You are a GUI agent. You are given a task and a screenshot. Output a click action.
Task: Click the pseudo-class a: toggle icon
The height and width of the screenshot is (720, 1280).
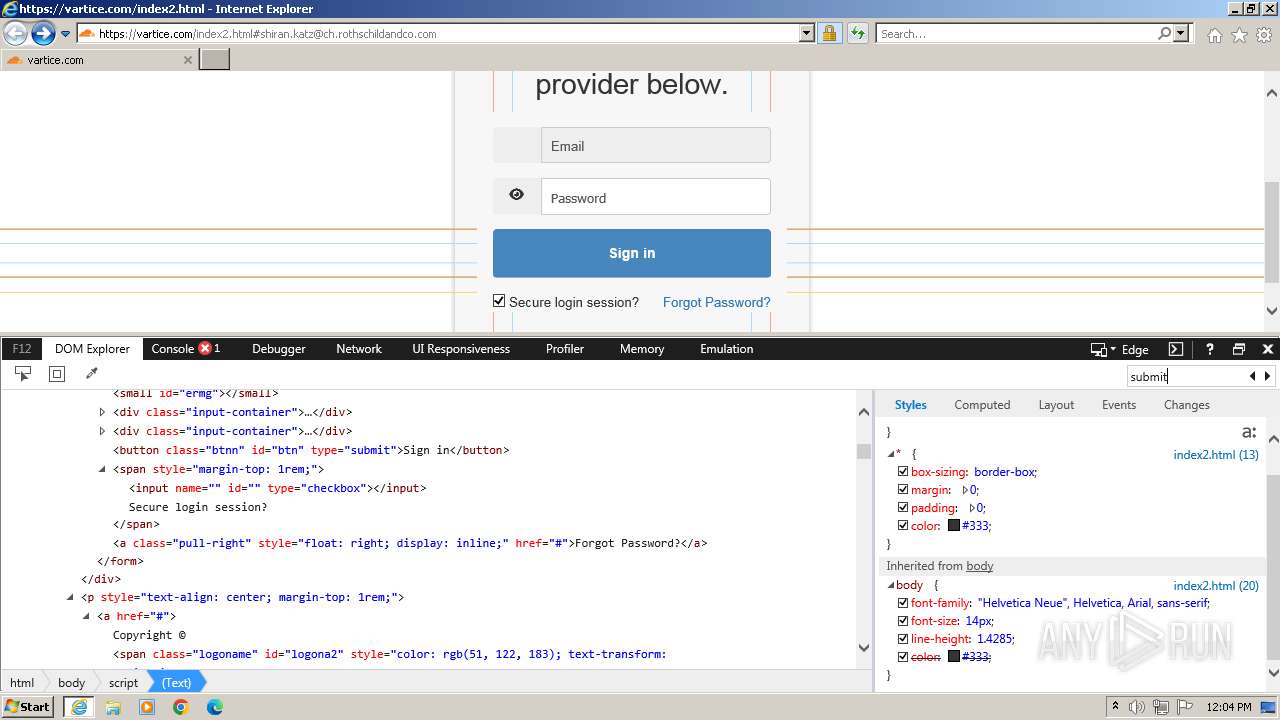click(1248, 432)
